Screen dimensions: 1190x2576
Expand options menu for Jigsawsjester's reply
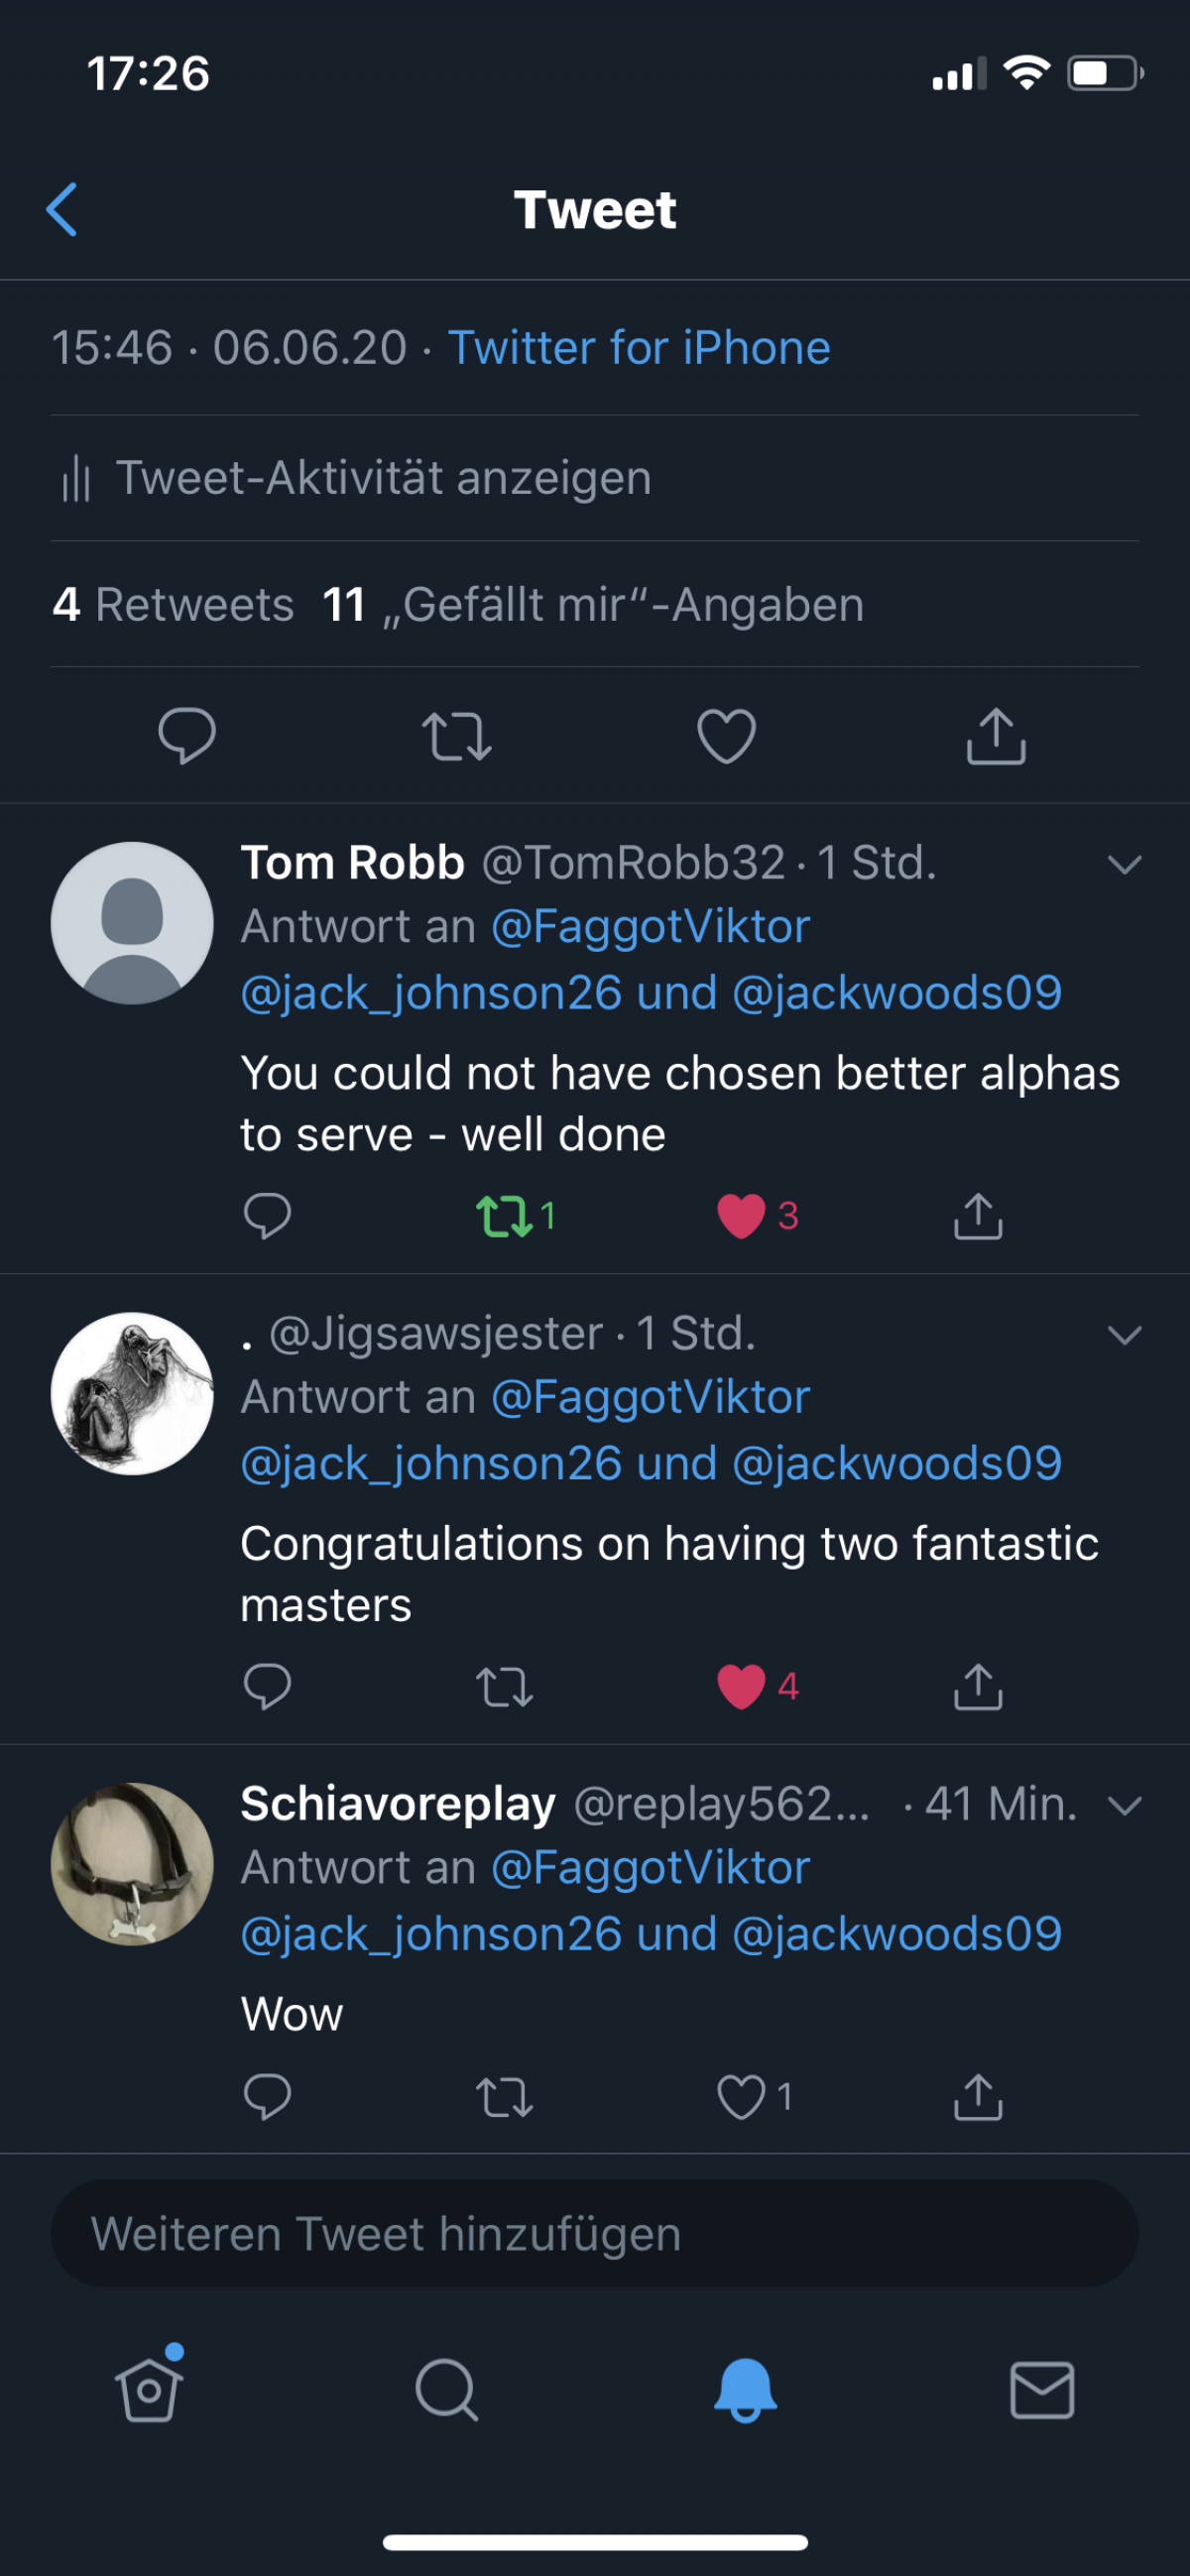(1125, 1336)
